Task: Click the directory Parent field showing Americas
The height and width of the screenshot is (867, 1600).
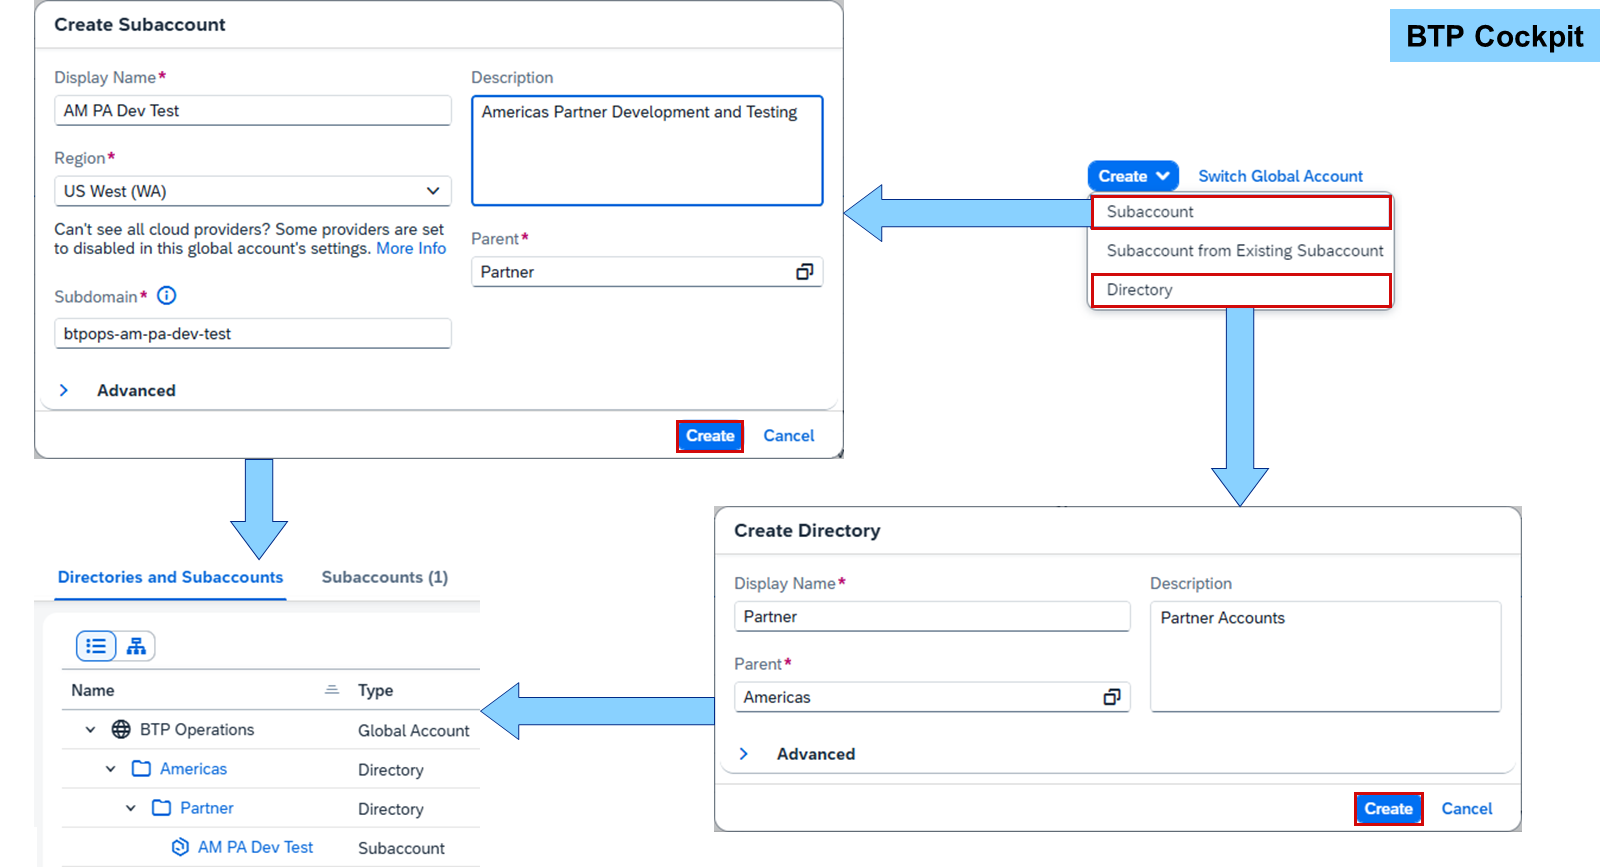Action: coord(932,697)
